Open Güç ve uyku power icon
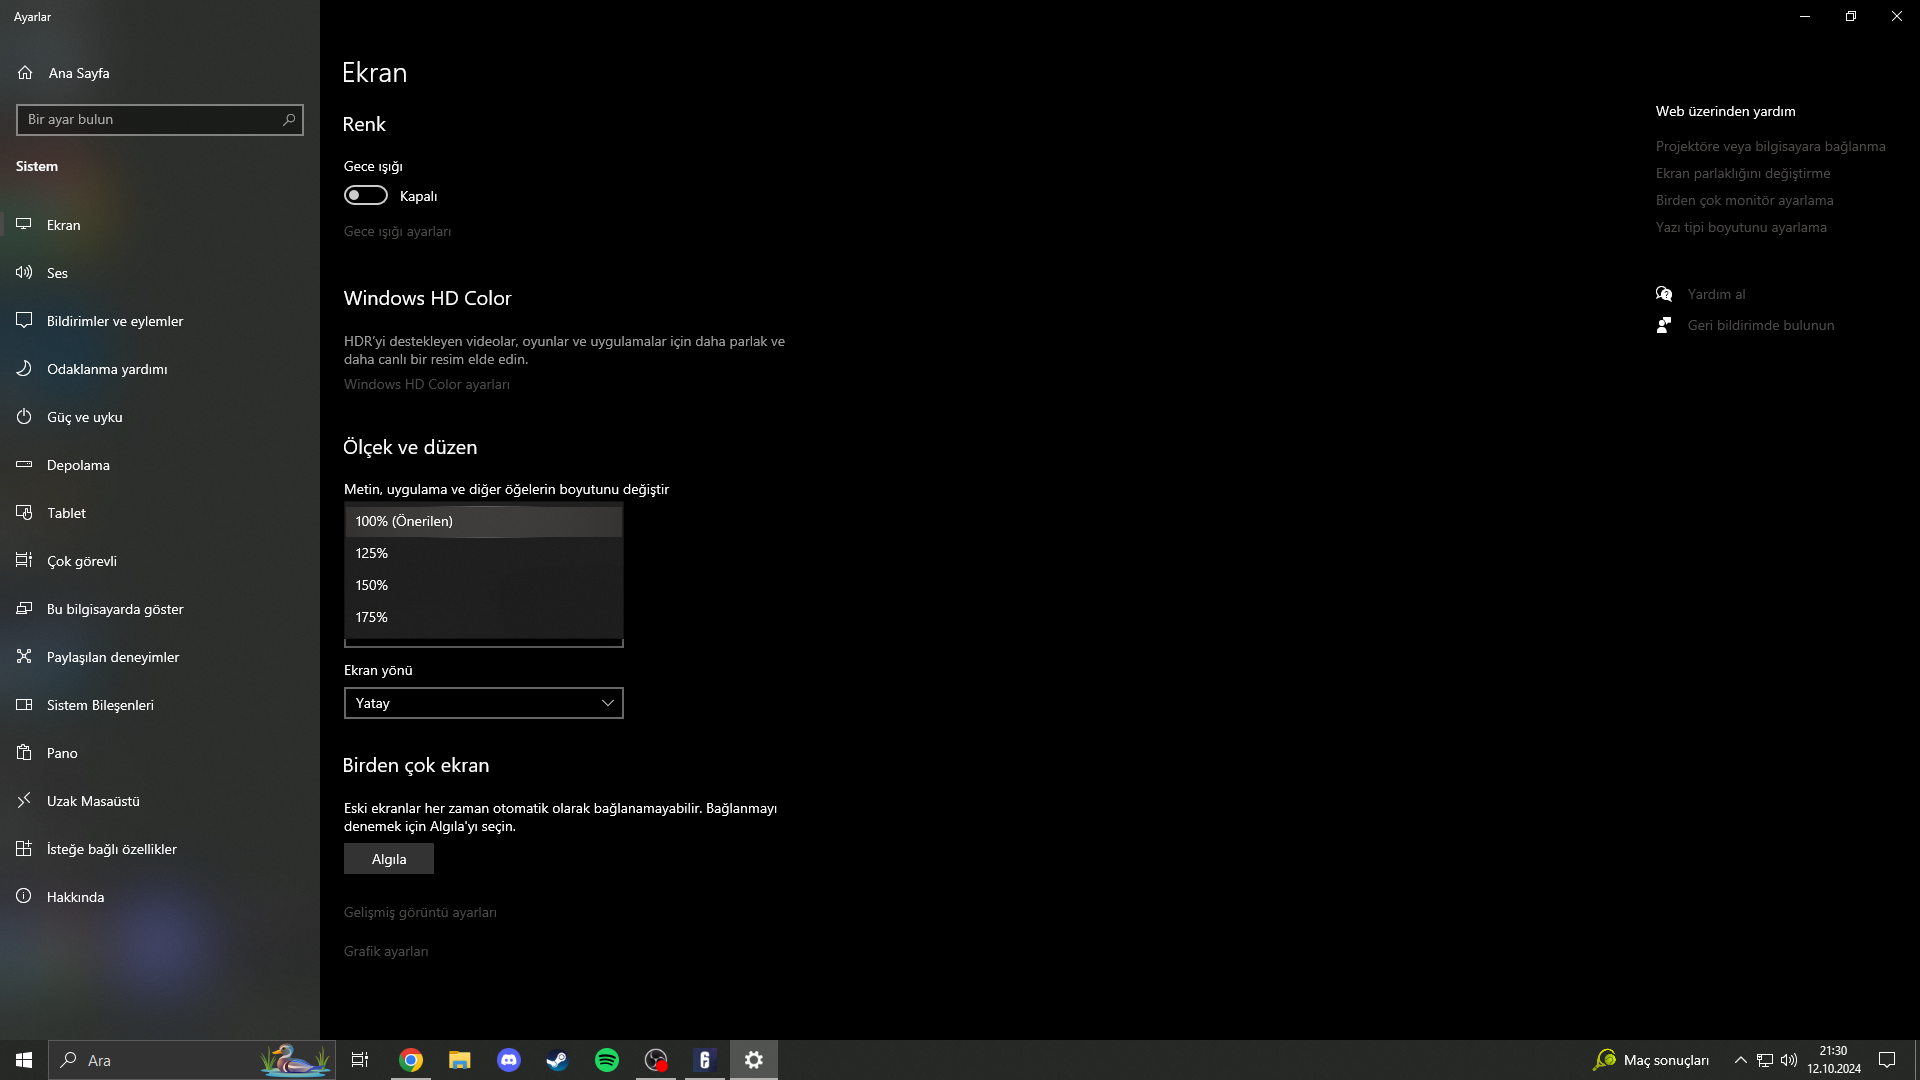The height and width of the screenshot is (1080, 1920). (24, 417)
